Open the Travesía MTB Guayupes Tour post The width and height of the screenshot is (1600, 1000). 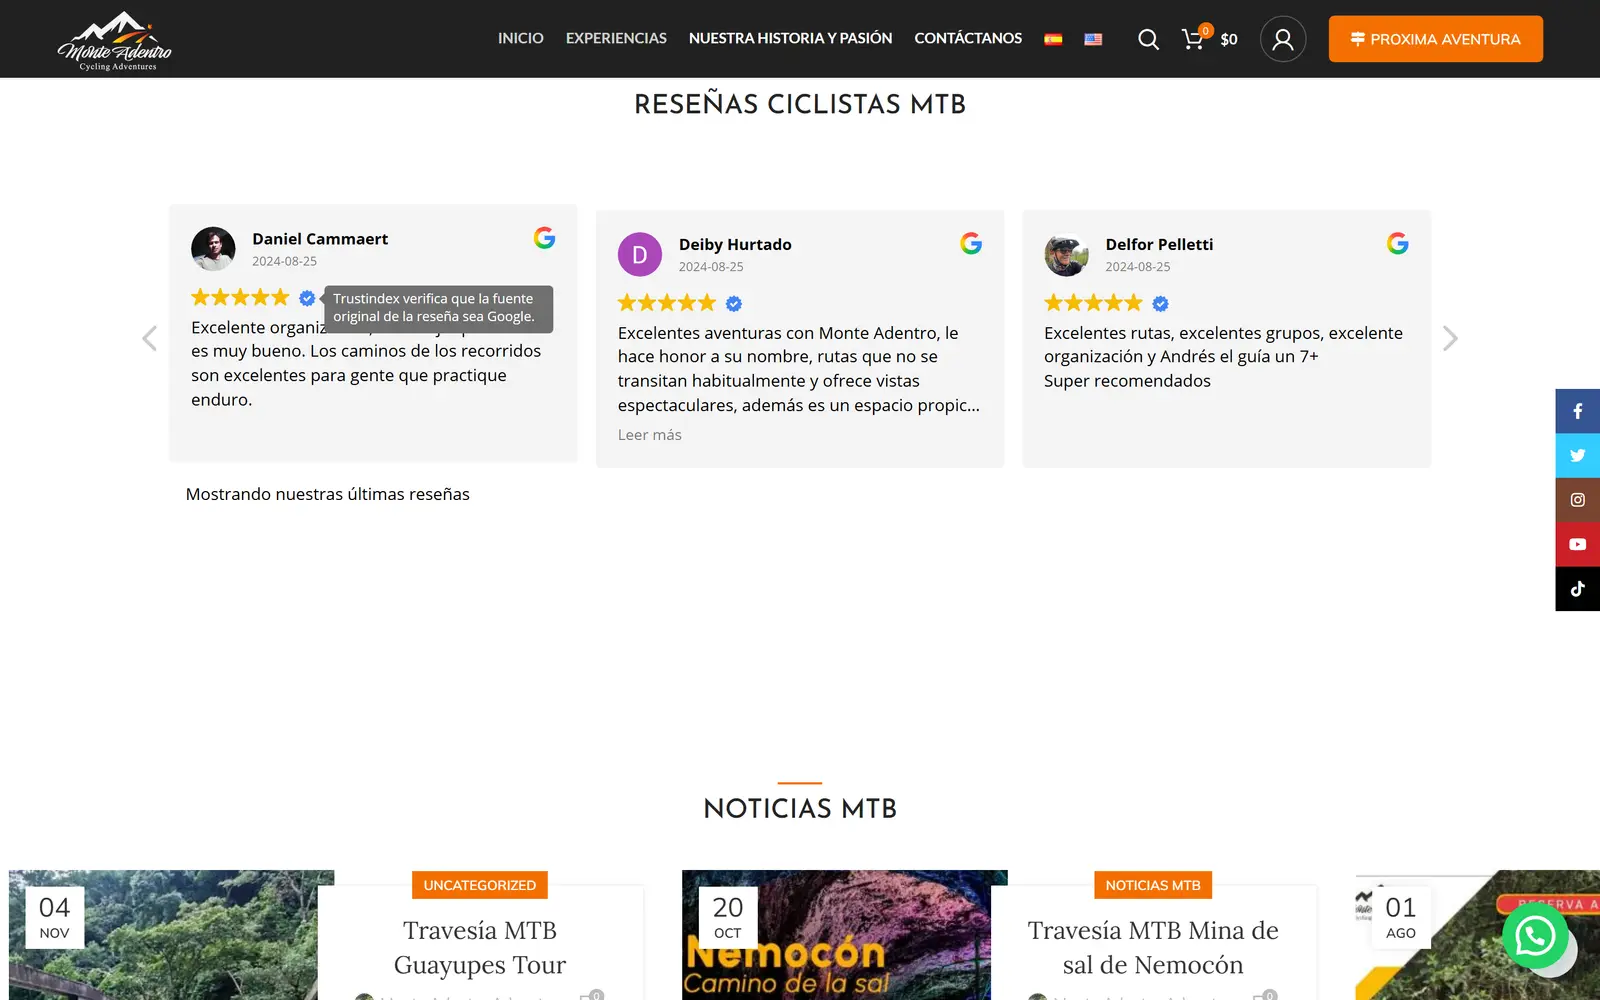tap(480, 948)
